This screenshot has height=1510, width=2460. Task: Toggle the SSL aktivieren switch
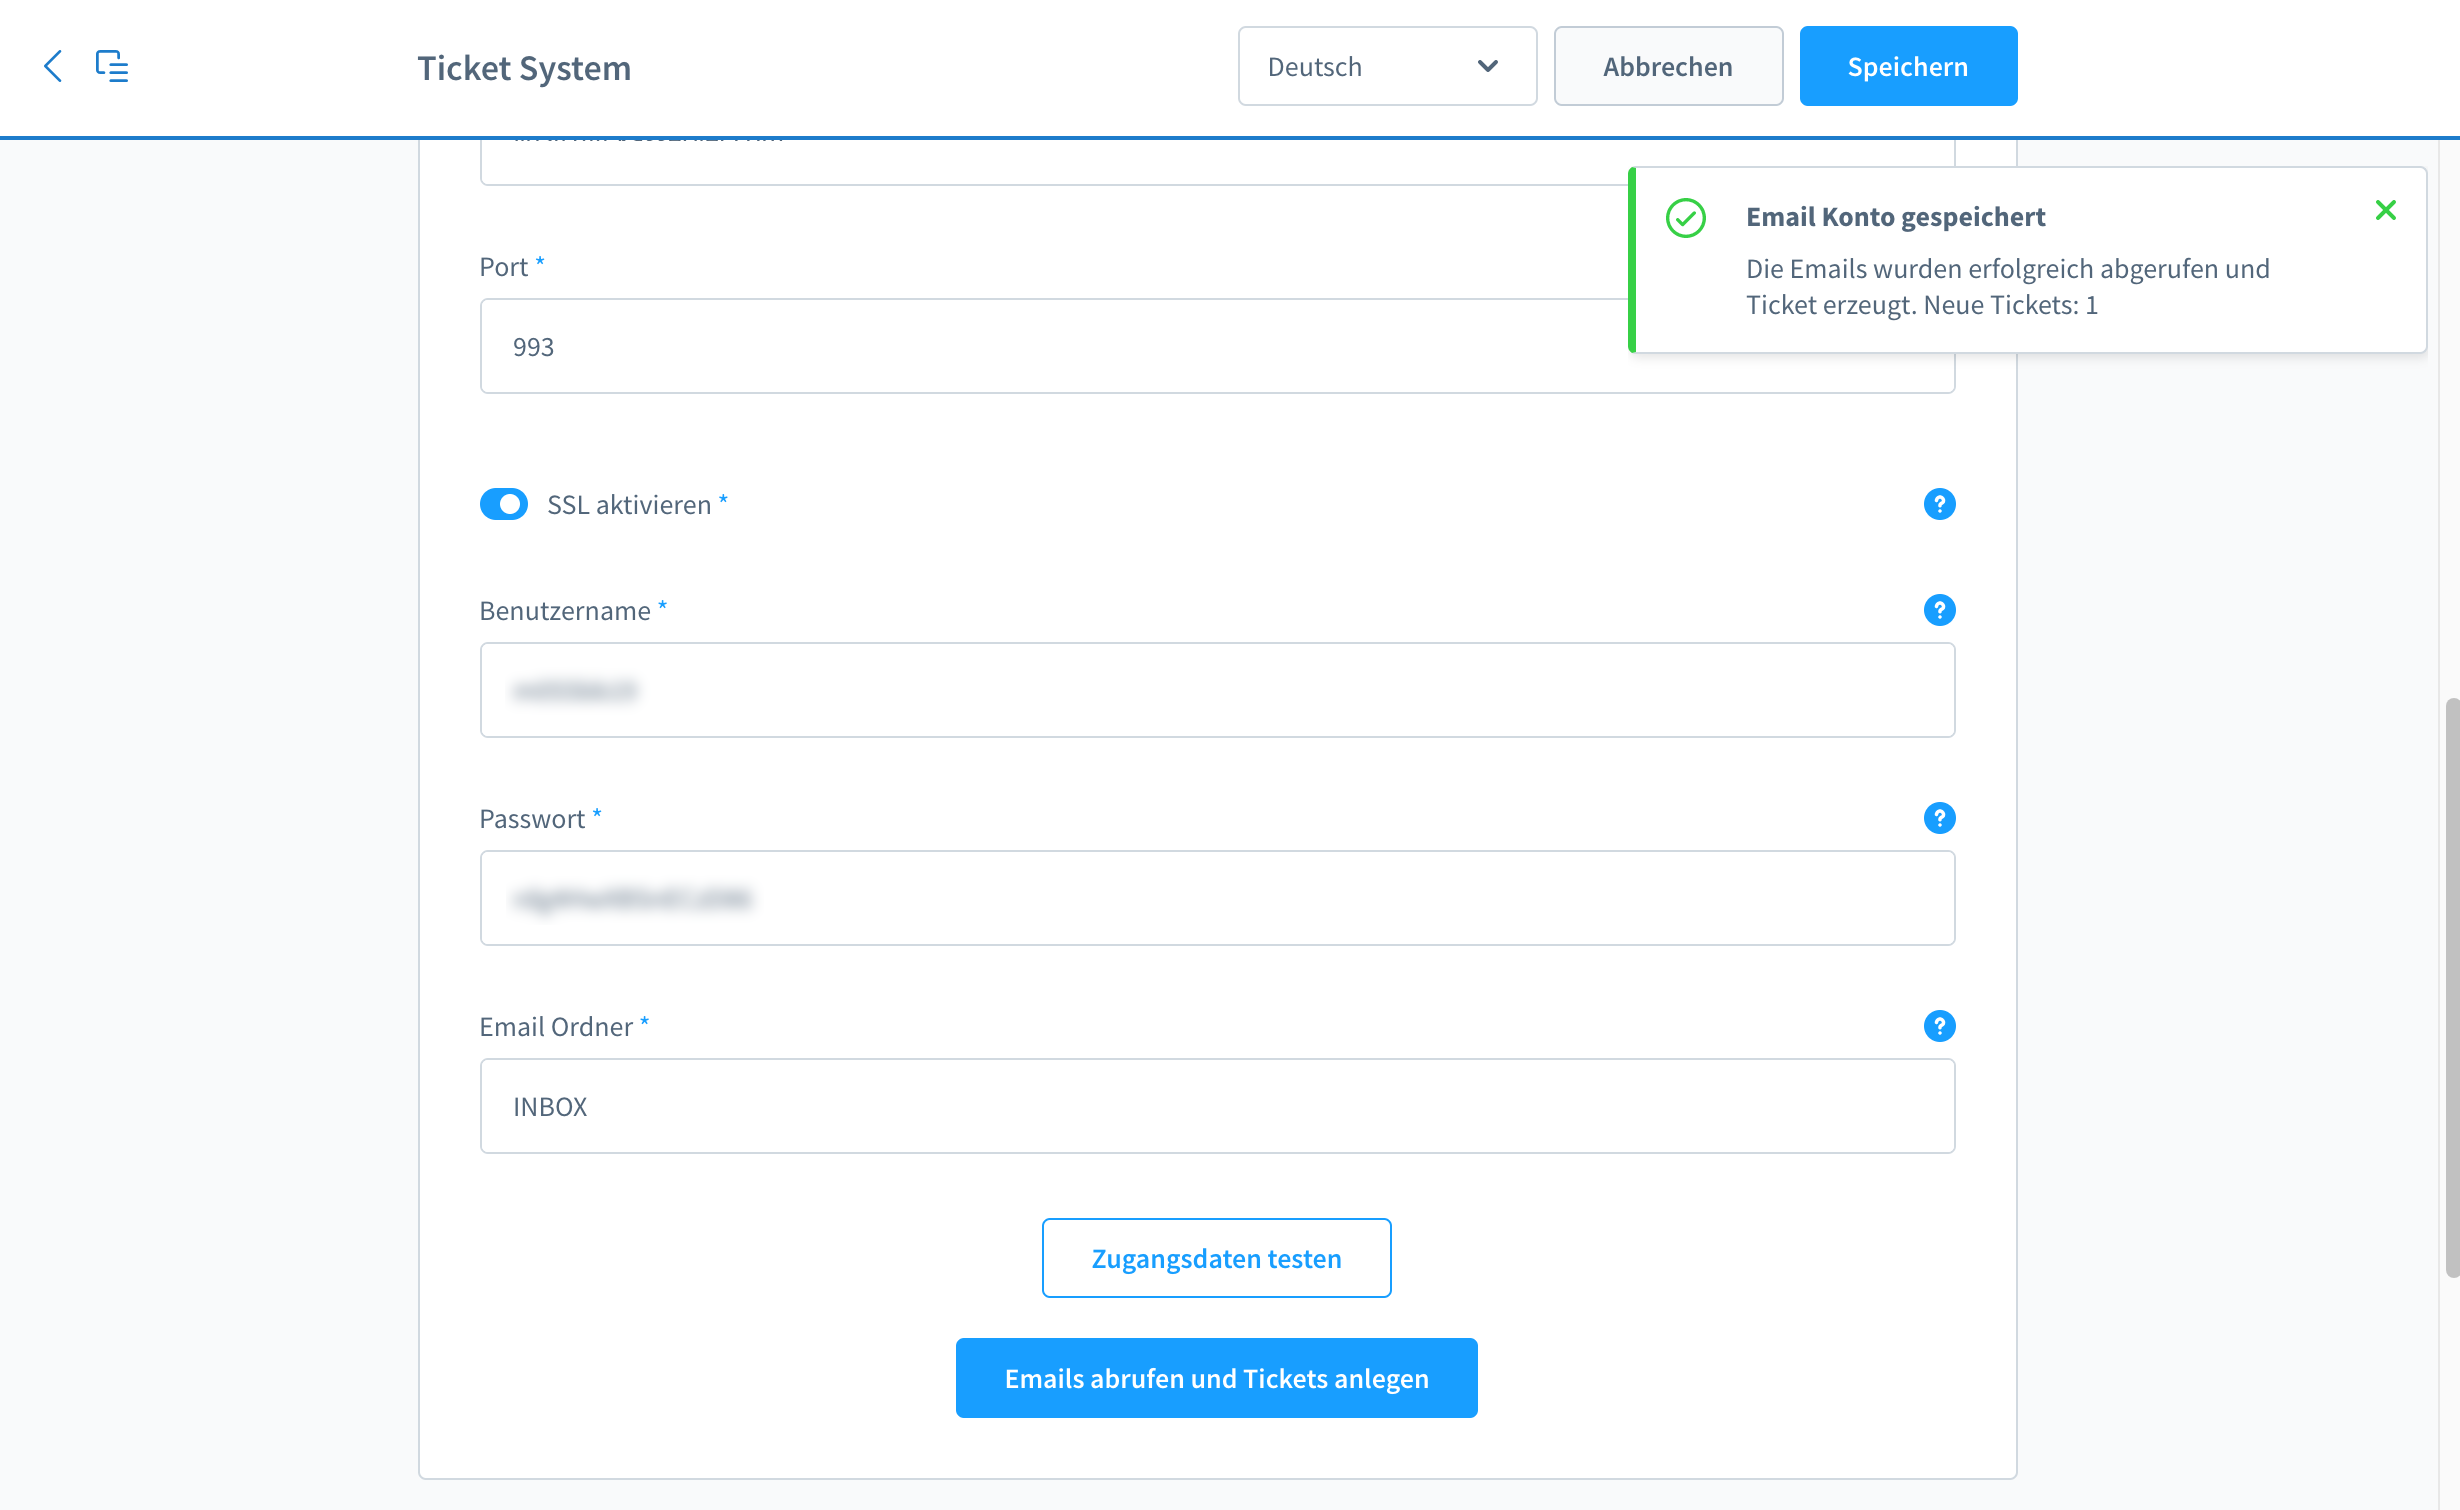coord(504,504)
